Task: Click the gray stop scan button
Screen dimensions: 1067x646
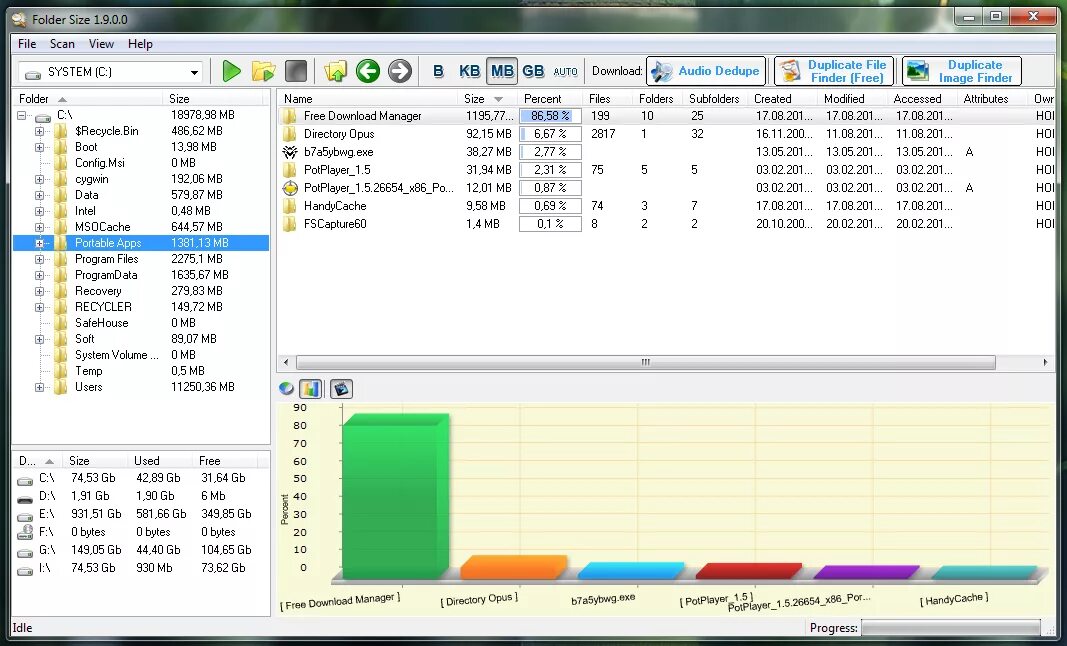Action: click(295, 71)
